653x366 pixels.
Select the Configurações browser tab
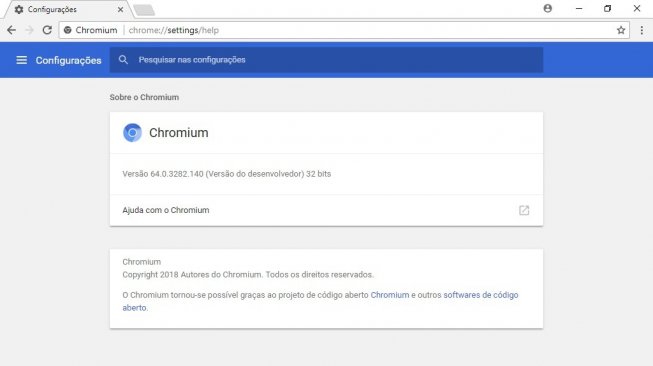[x=69, y=9]
